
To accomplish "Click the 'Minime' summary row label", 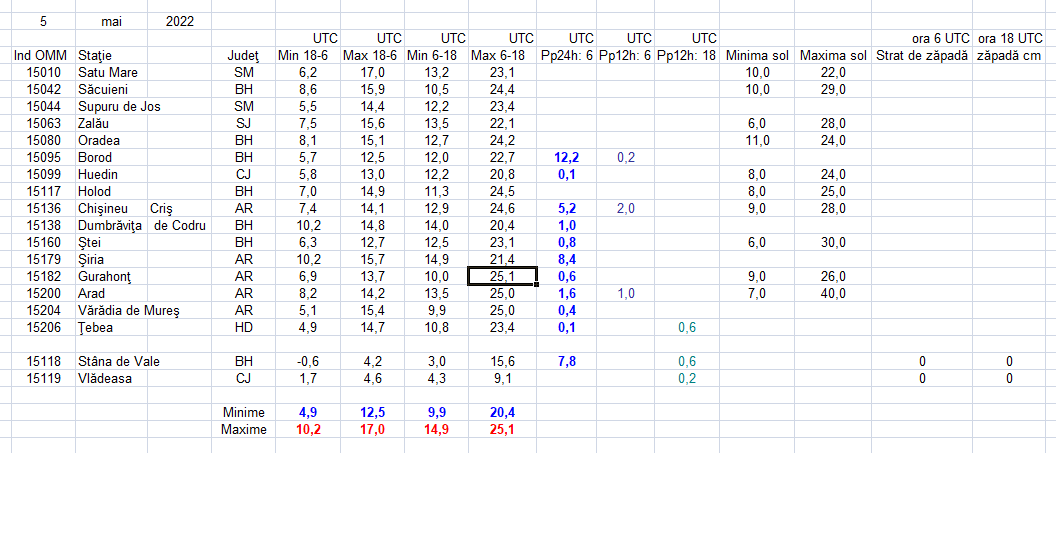I will tap(243, 413).
